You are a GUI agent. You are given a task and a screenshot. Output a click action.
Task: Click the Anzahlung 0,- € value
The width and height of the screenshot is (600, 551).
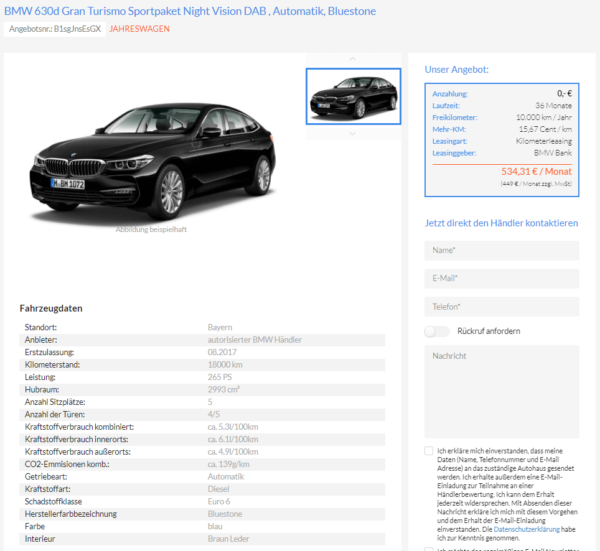[564, 94]
